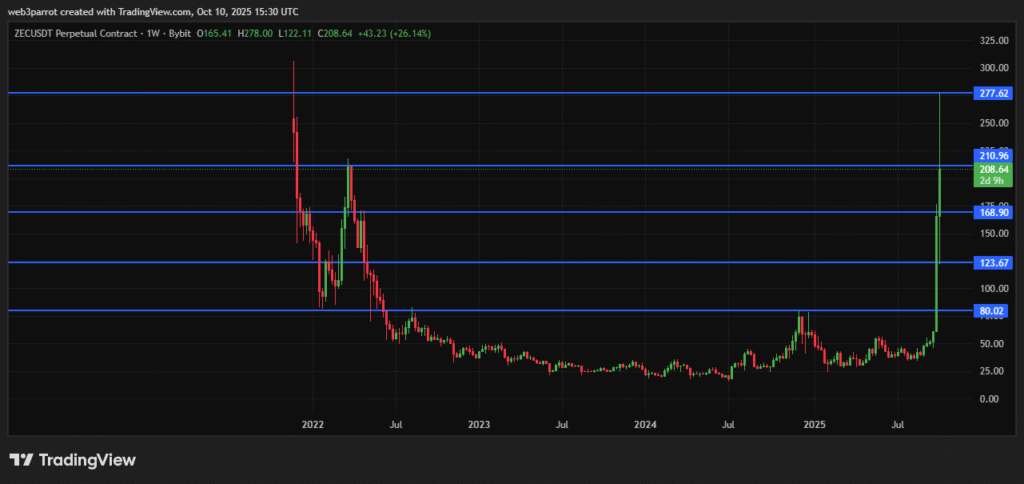Select the 2024 label on time axis
1024x484 pixels.
[646, 424]
